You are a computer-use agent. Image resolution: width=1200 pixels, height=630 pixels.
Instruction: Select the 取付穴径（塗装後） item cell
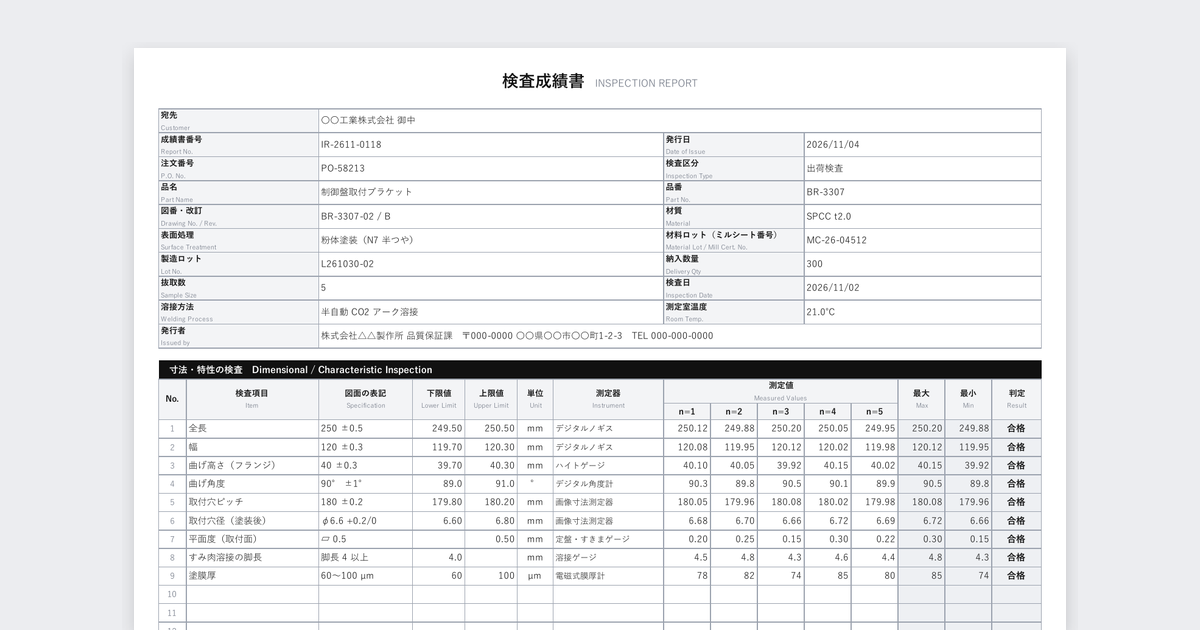pyautogui.click(x=252, y=521)
